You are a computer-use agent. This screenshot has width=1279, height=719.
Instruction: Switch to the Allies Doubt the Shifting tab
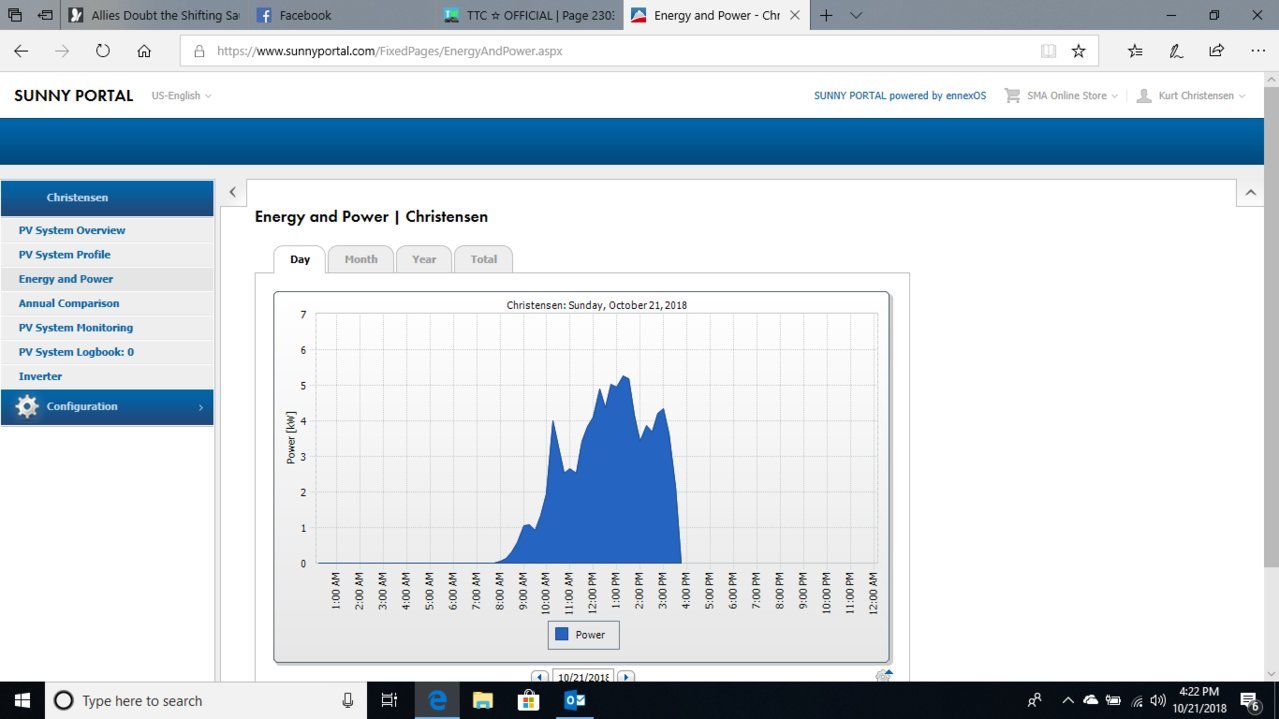click(x=154, y=15)
